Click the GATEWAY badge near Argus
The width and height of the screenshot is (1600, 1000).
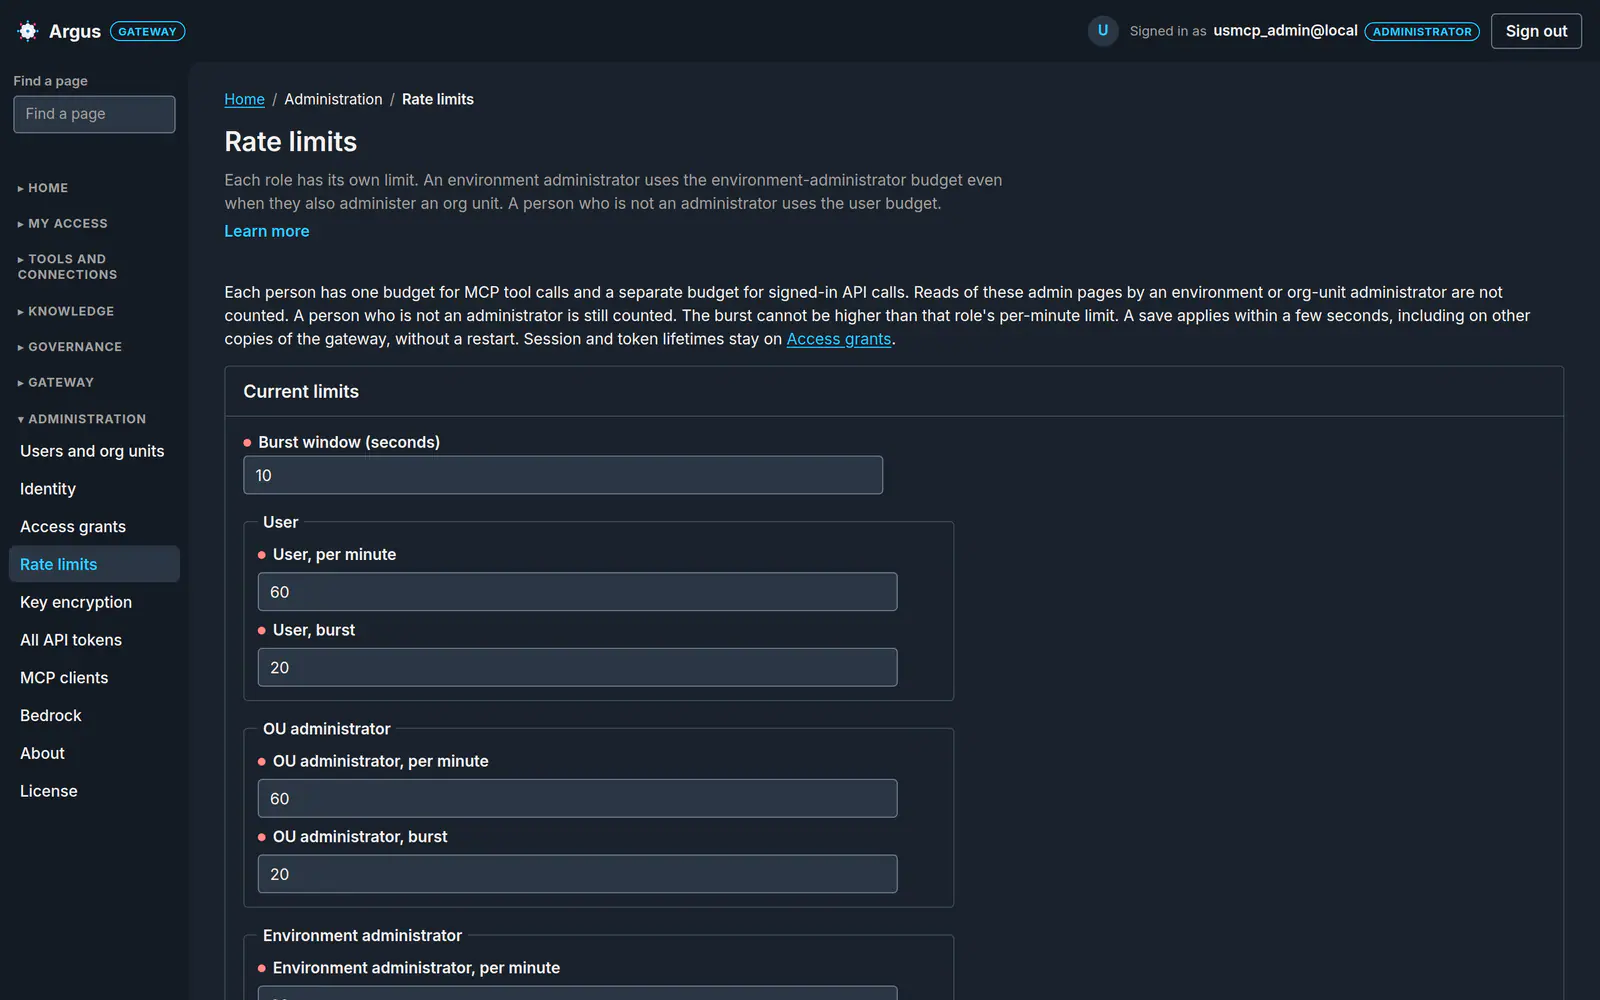(x=147, y=32)
